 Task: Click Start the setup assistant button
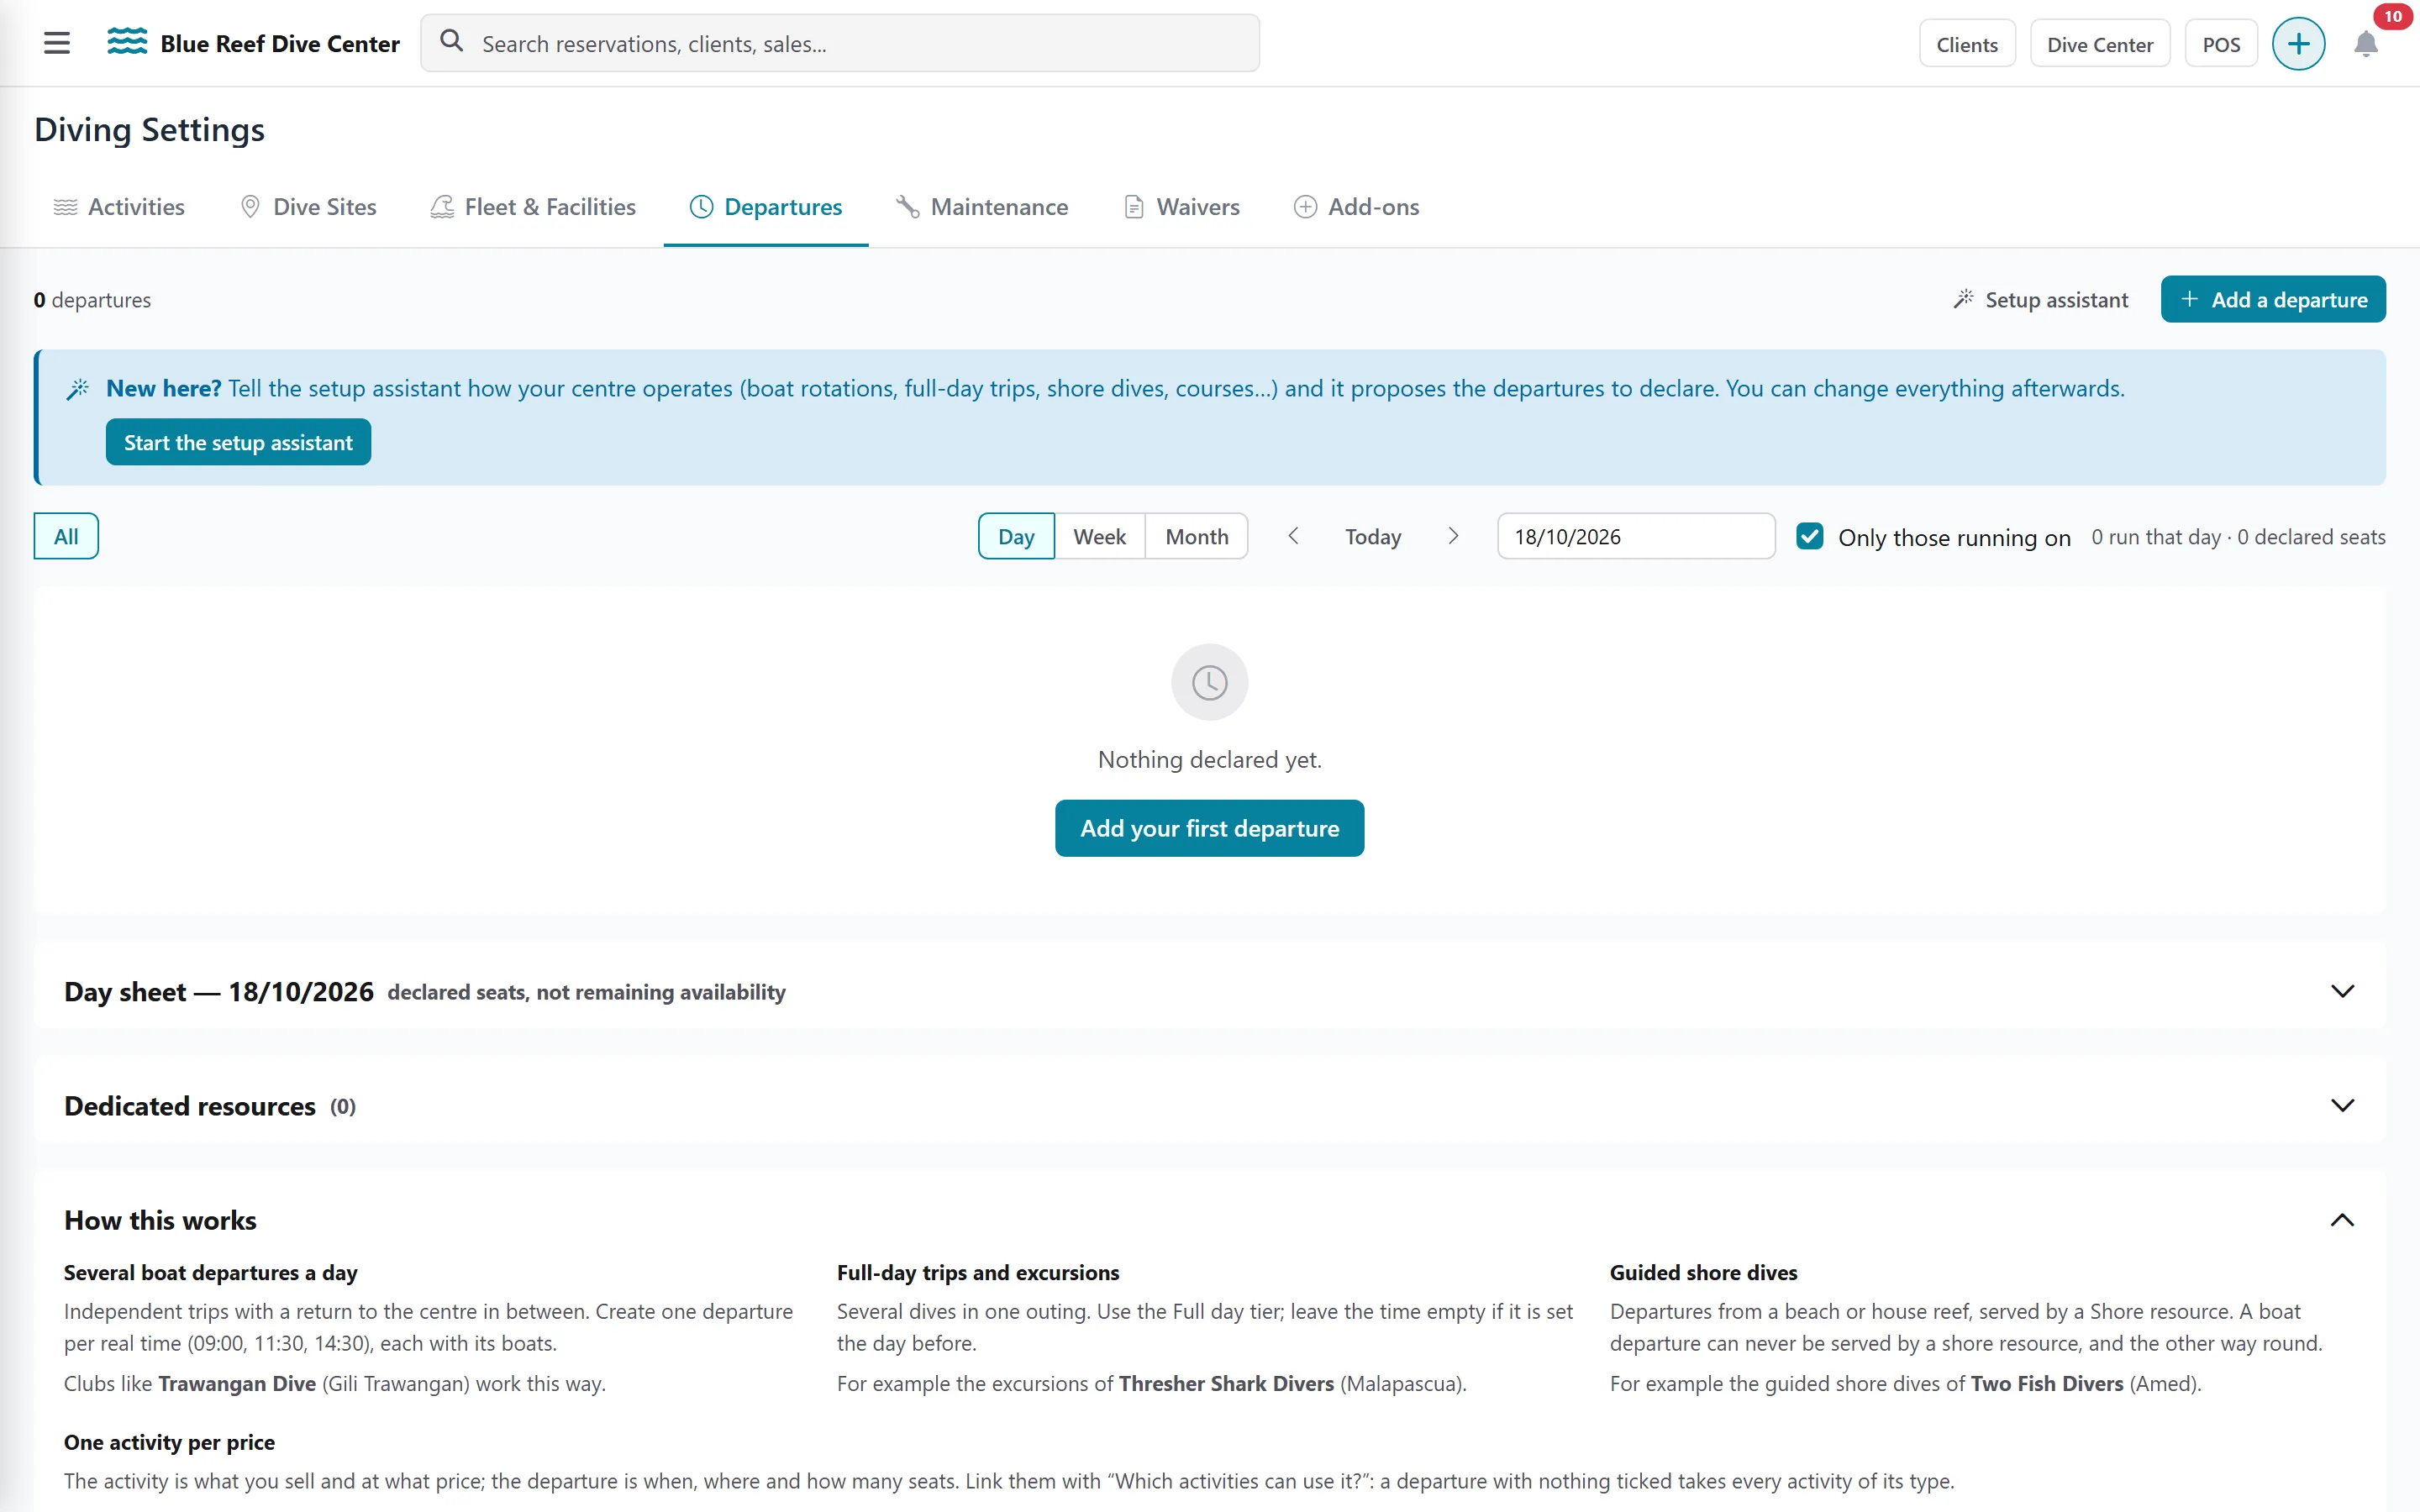pyautogui.click(x=238, y=442)
